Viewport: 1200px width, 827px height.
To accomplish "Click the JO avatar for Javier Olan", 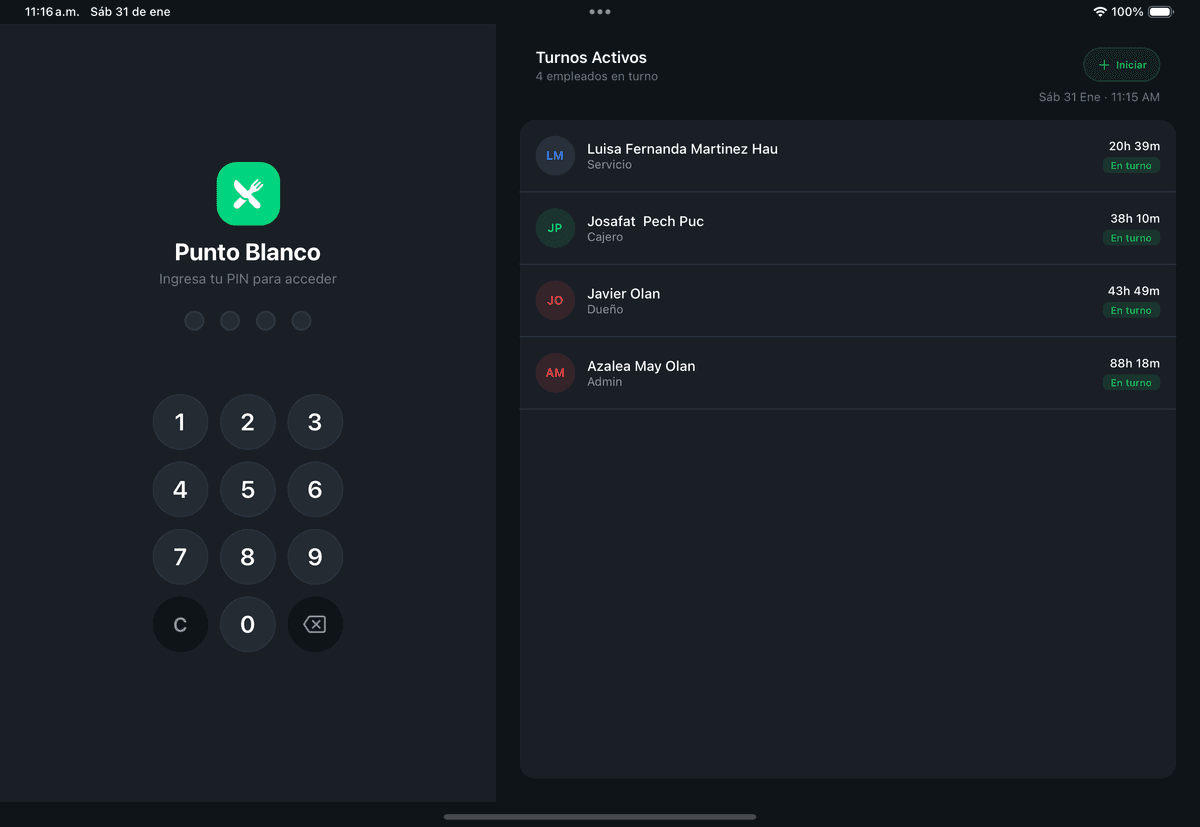I will (555, 300).
